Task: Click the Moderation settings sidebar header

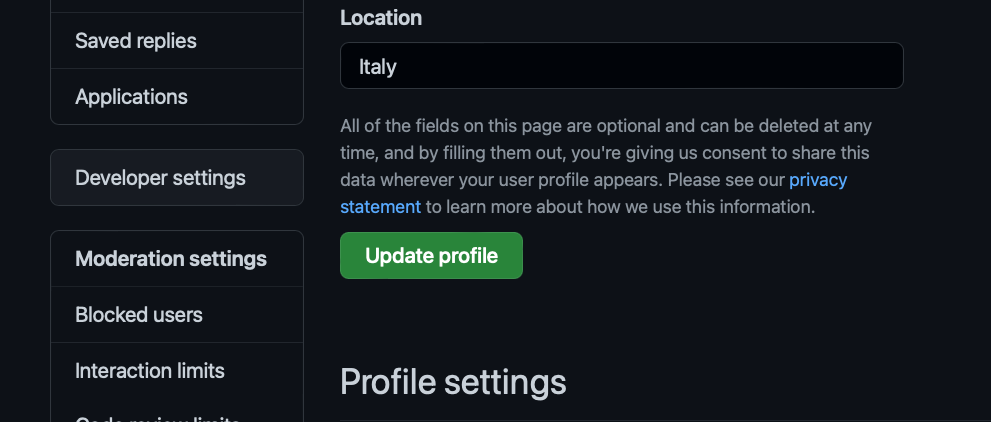Action: 171,259
